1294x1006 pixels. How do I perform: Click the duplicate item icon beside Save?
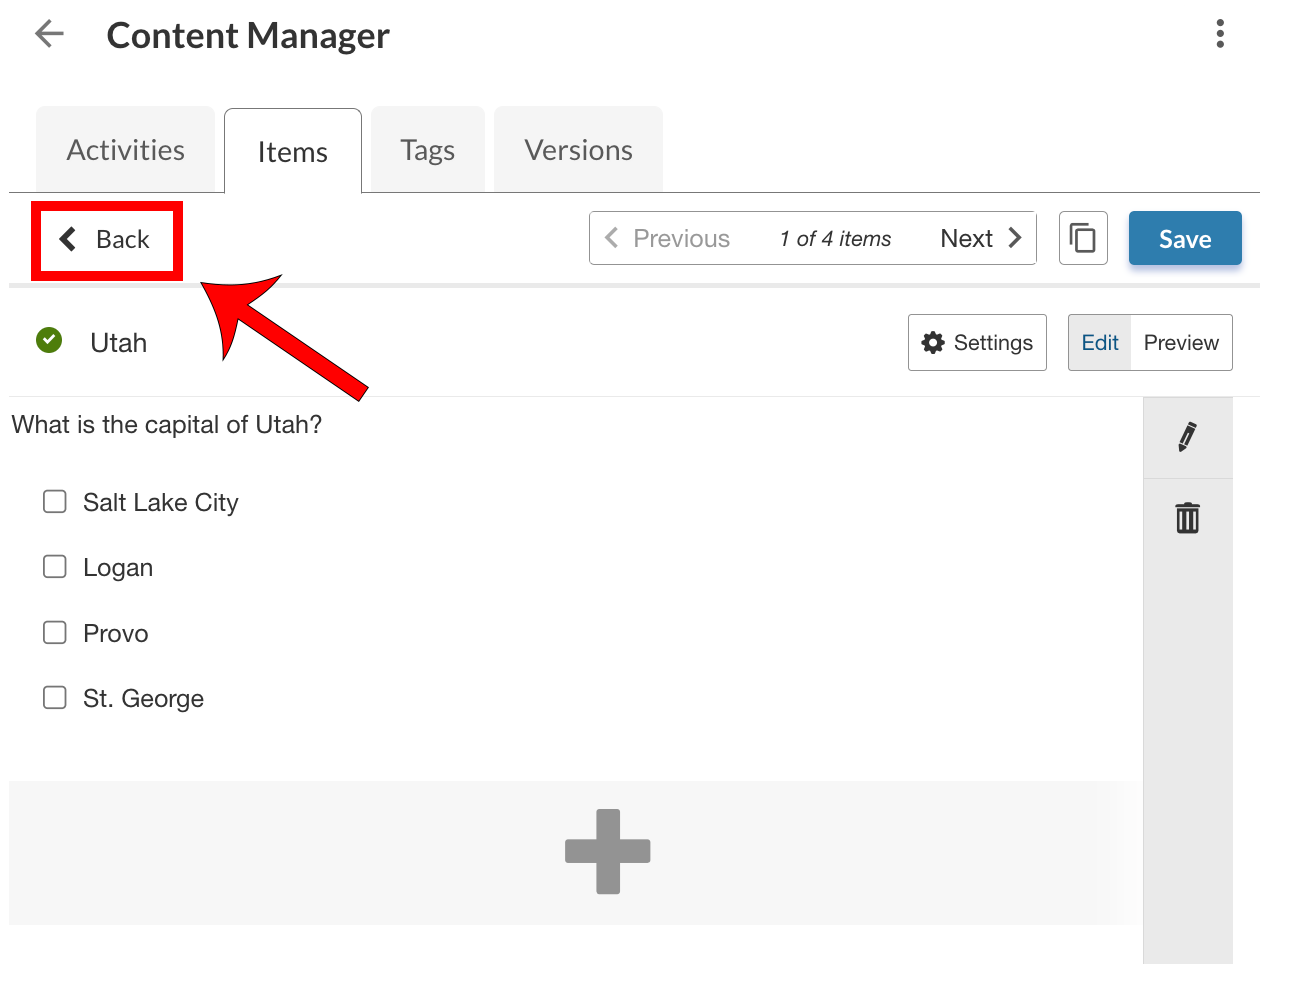(1083, 238)
